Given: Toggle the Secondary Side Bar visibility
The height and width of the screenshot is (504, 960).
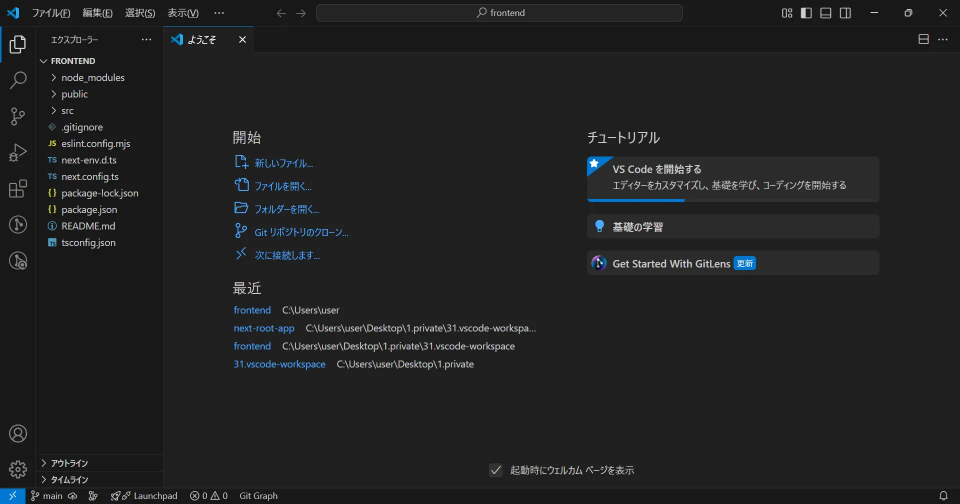Looking at the screenshot, I should click(846, 13).
